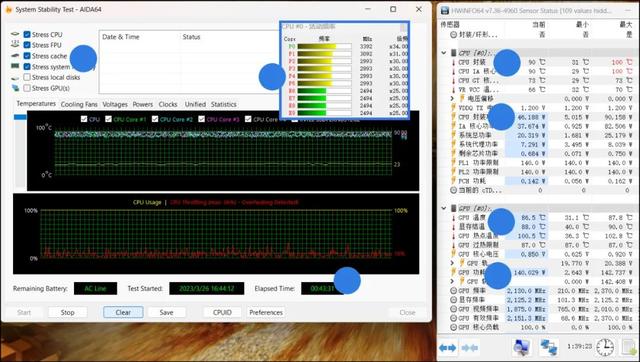Collapse the CPU [#0] sensor group
The width and height of the screenshot is (640, 362).
point(444,53)
